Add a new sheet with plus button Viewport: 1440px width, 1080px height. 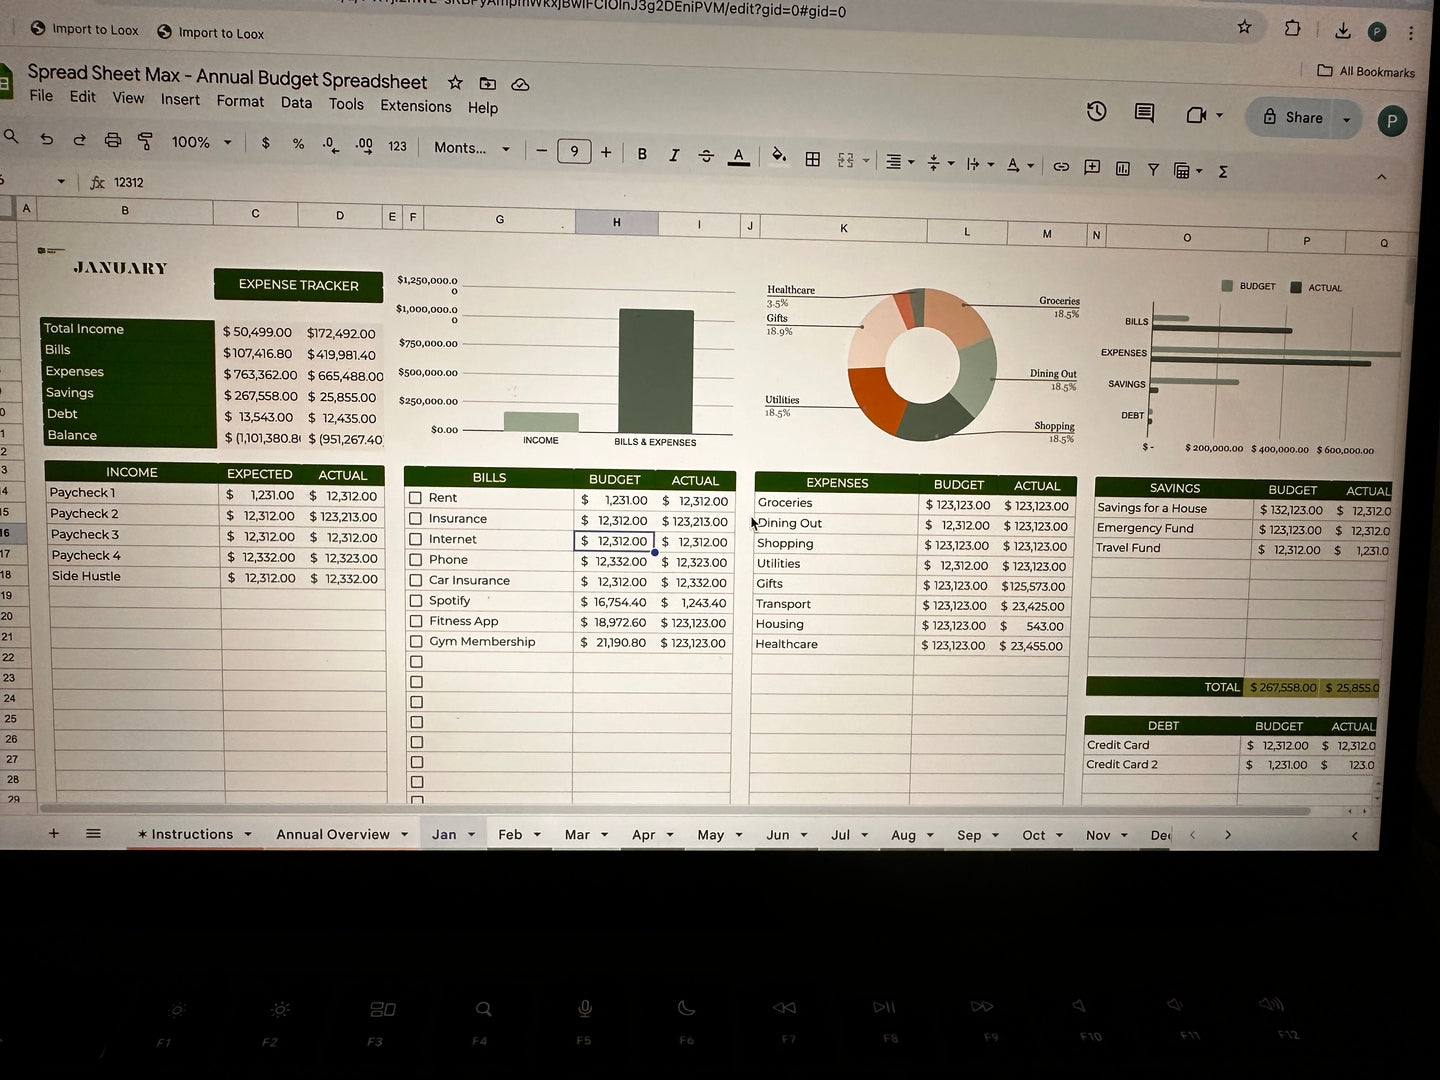click(54, 833)
